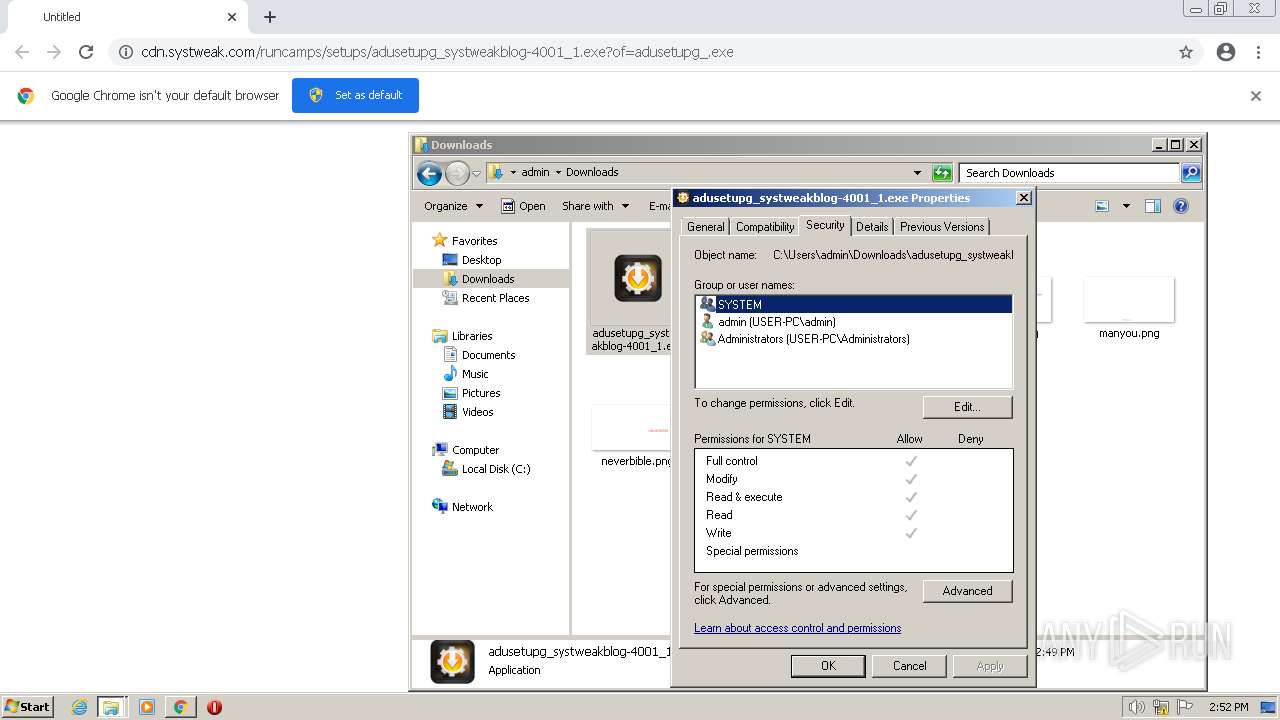Open recent pages dropdown next to forward
This screenshot has width=1280, height=720.
click(x=476, y=173)
